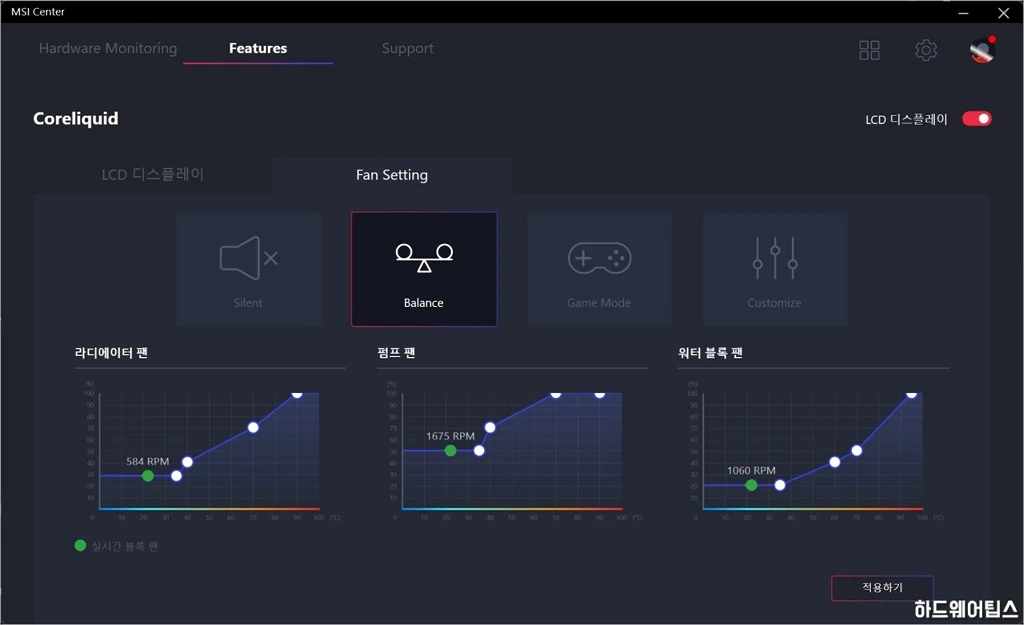The image size is (1024, 625).
Task: Select water block fan curve point at 70°C
Action: click(857, 451)
